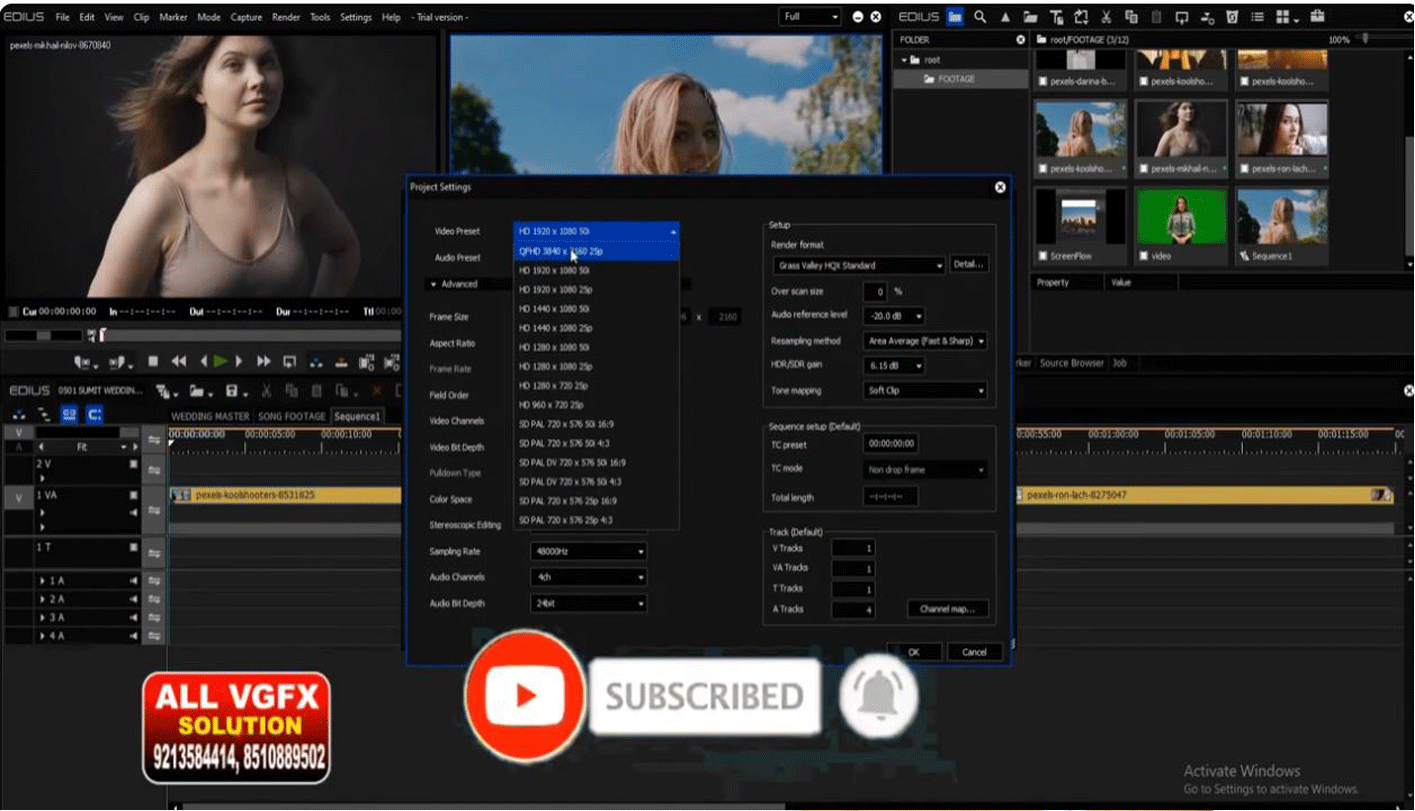Click the Channel map... button

click(x=948, y=609)
